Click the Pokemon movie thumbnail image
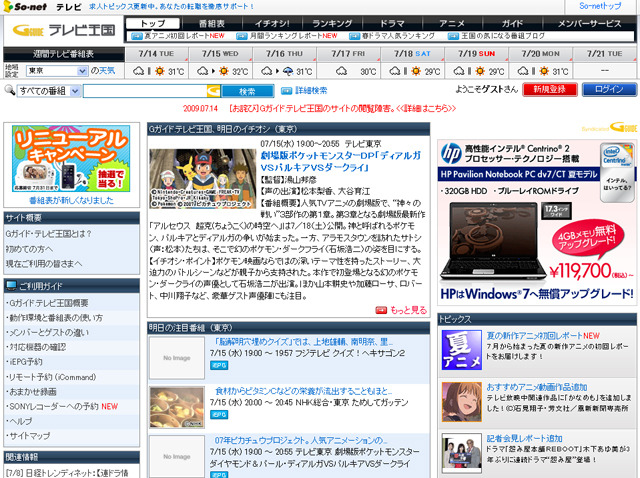640x478 pixels. coord(203,179)
